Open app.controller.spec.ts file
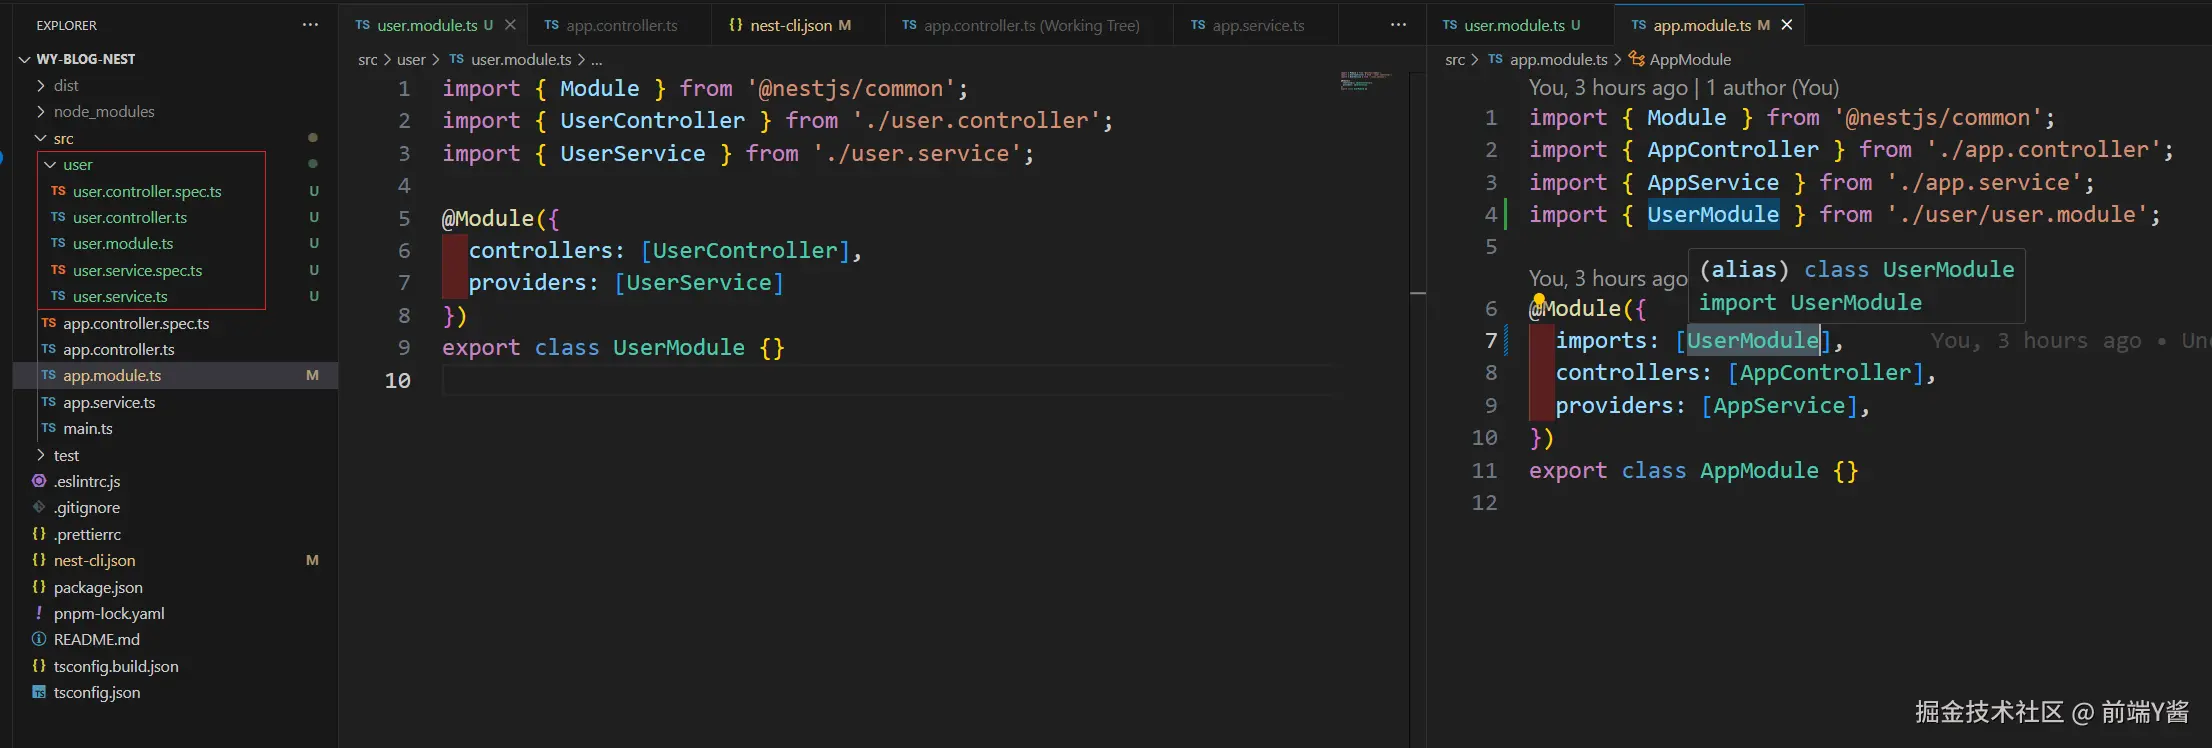The height and width of the screenshot is (748, 2212). 136,323
